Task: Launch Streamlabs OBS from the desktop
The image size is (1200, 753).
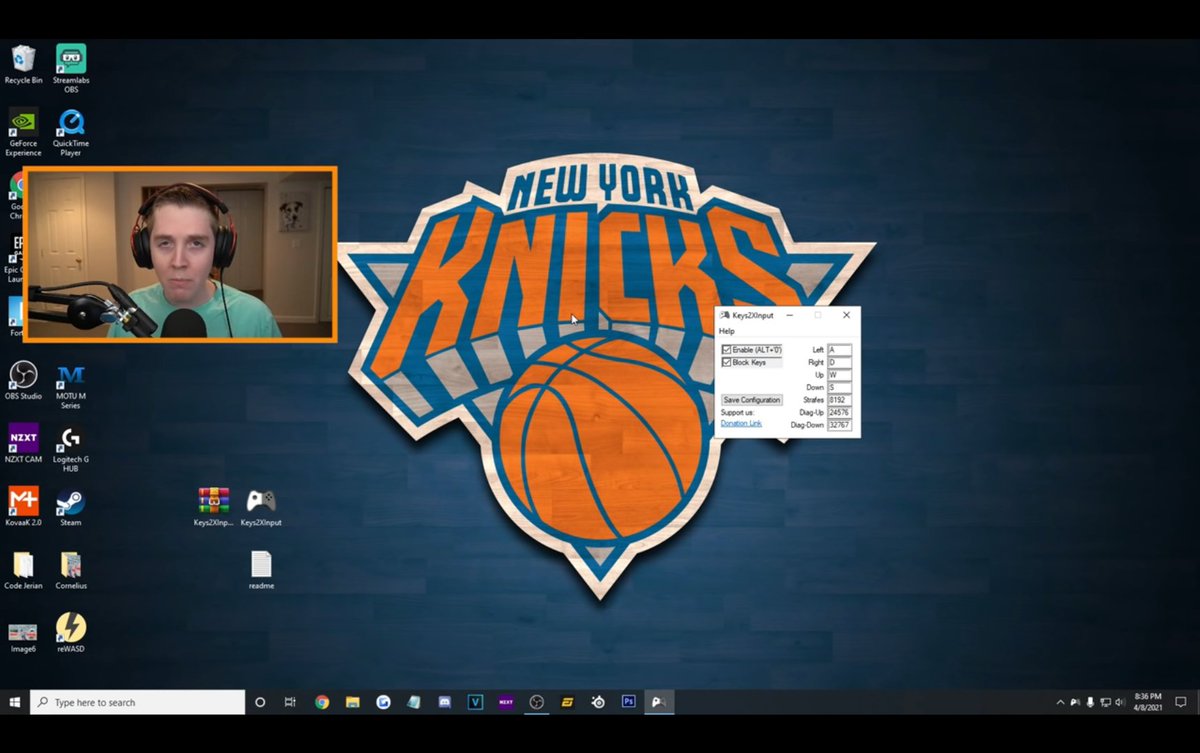Action: click(x=71, y=68)
